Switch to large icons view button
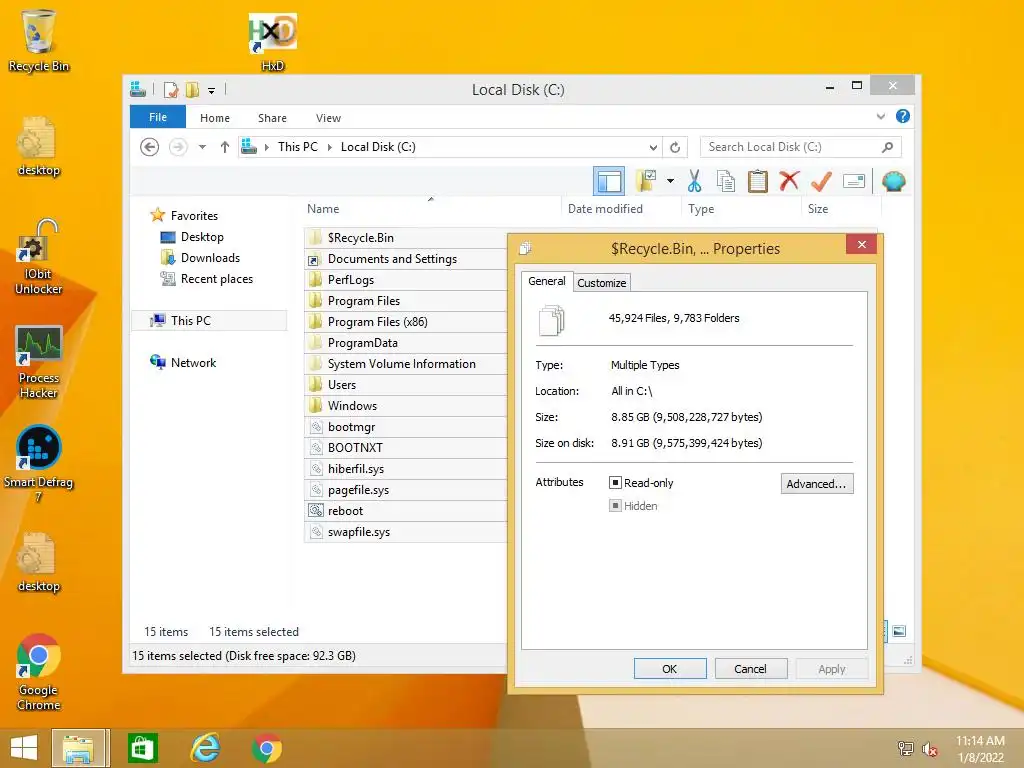The height and width of the screenshot is (768, 1024). (899, 631)
